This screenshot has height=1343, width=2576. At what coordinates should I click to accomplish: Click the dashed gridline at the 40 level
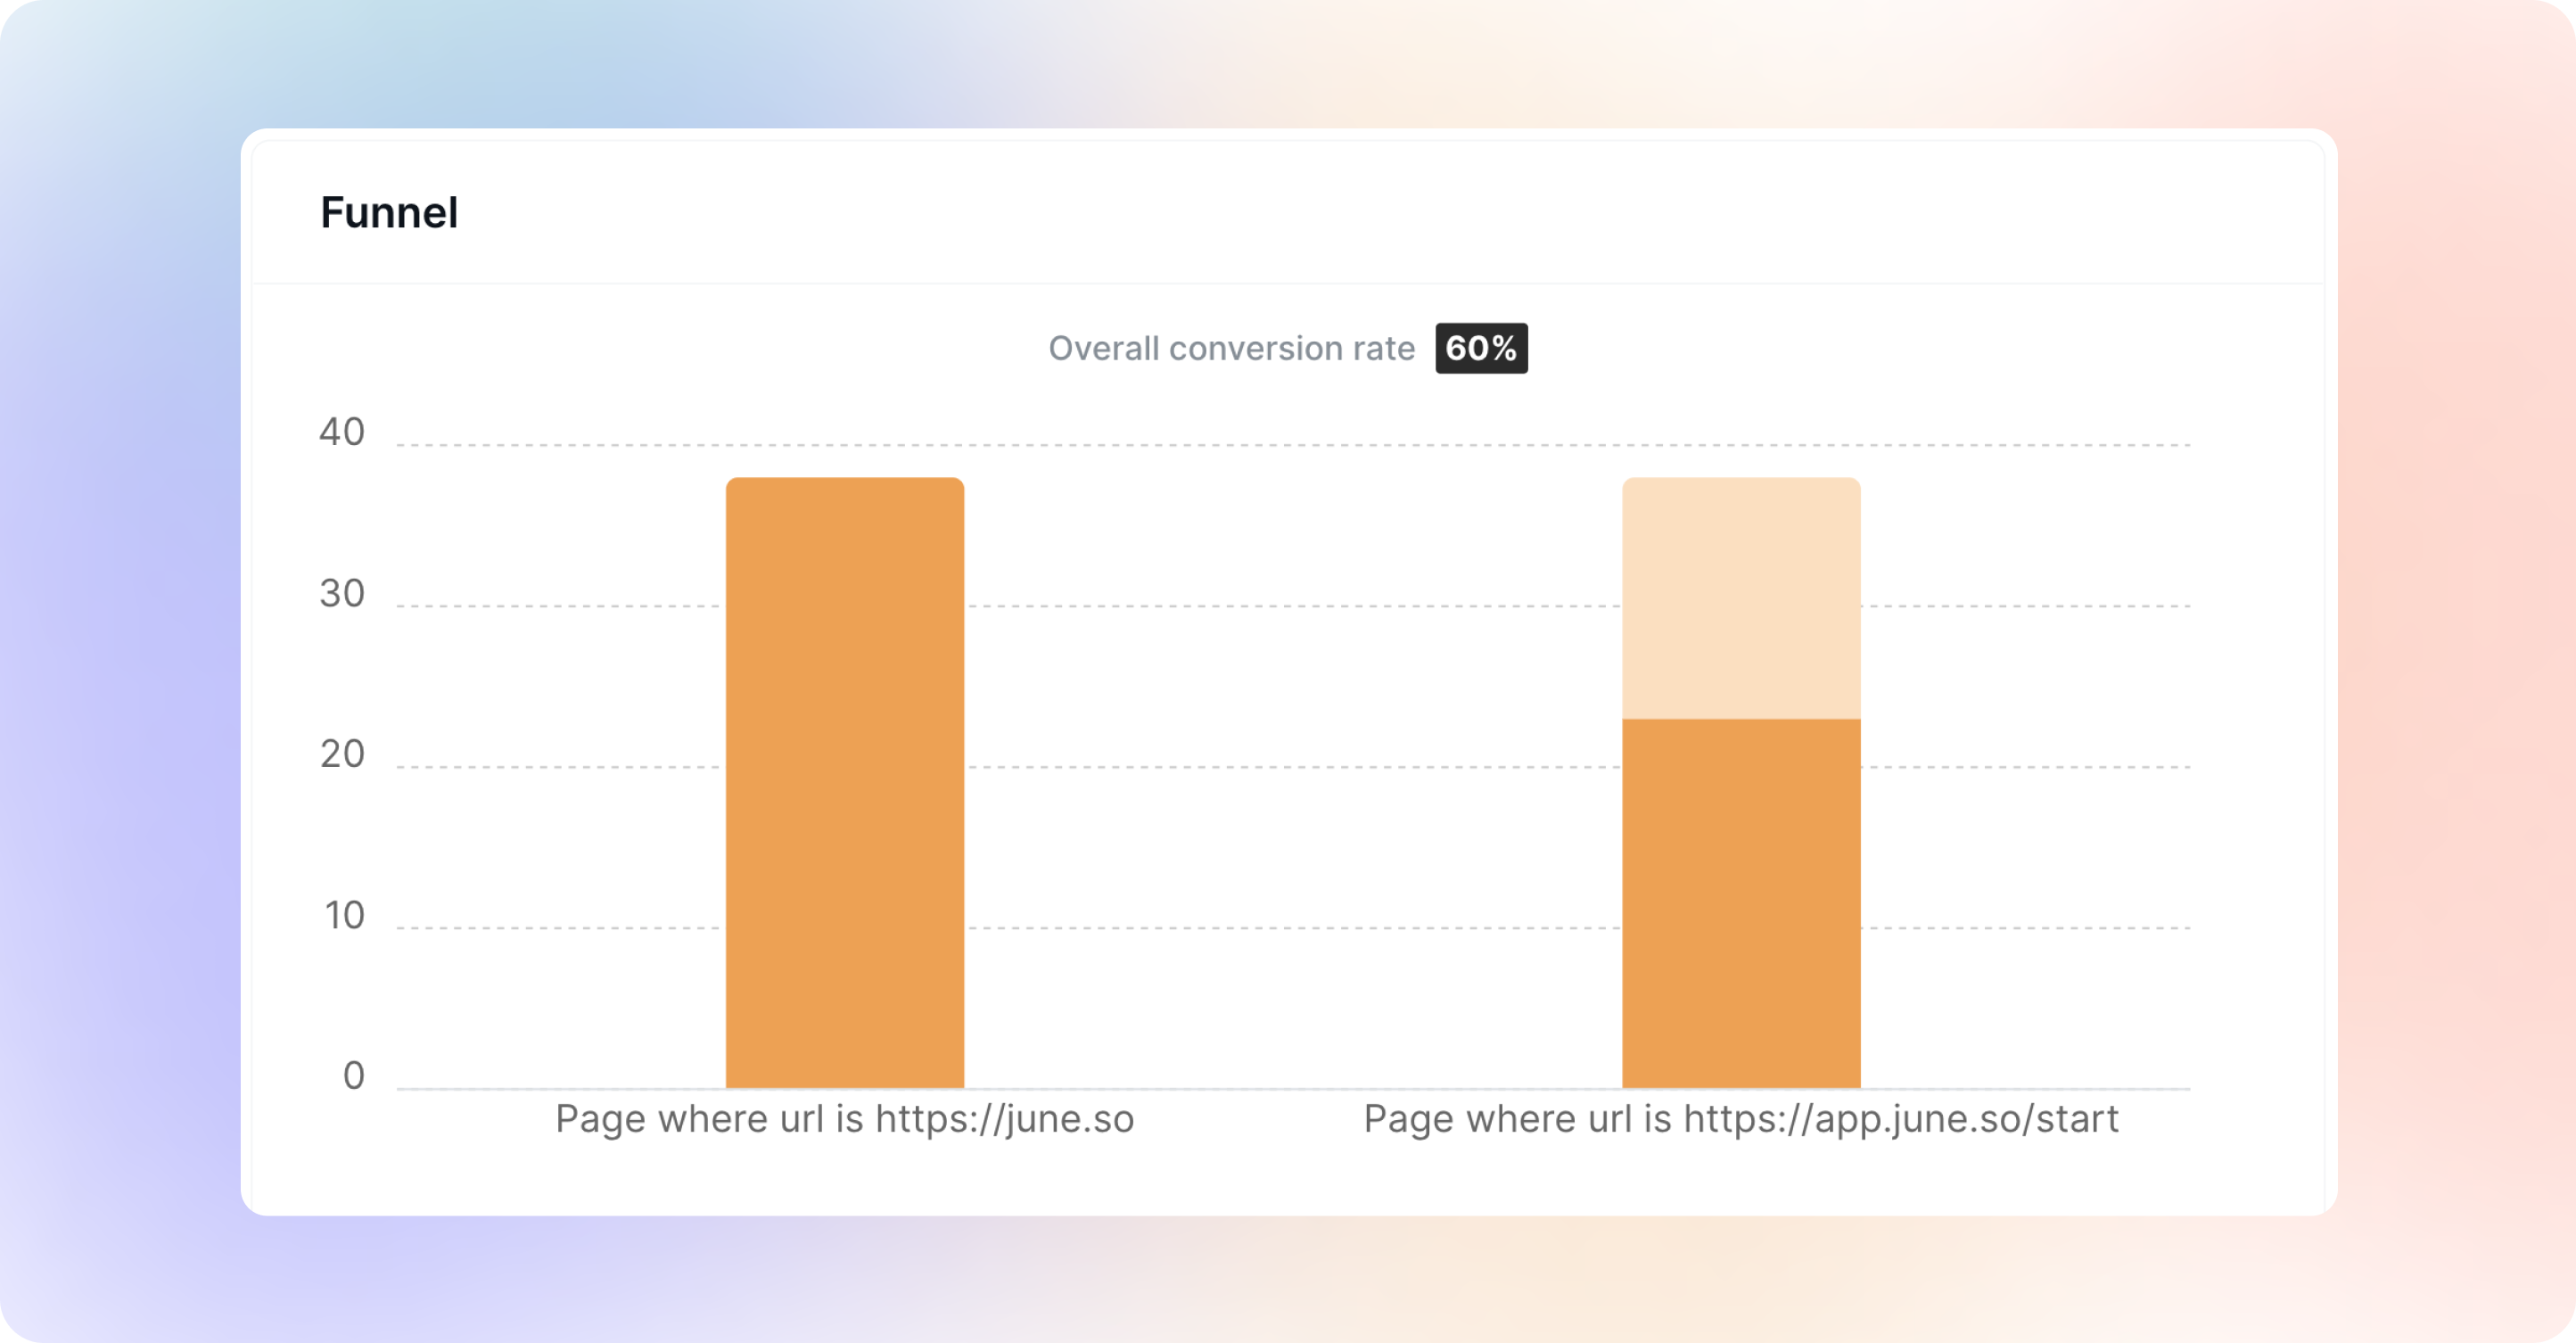[x=1292, y=445]
